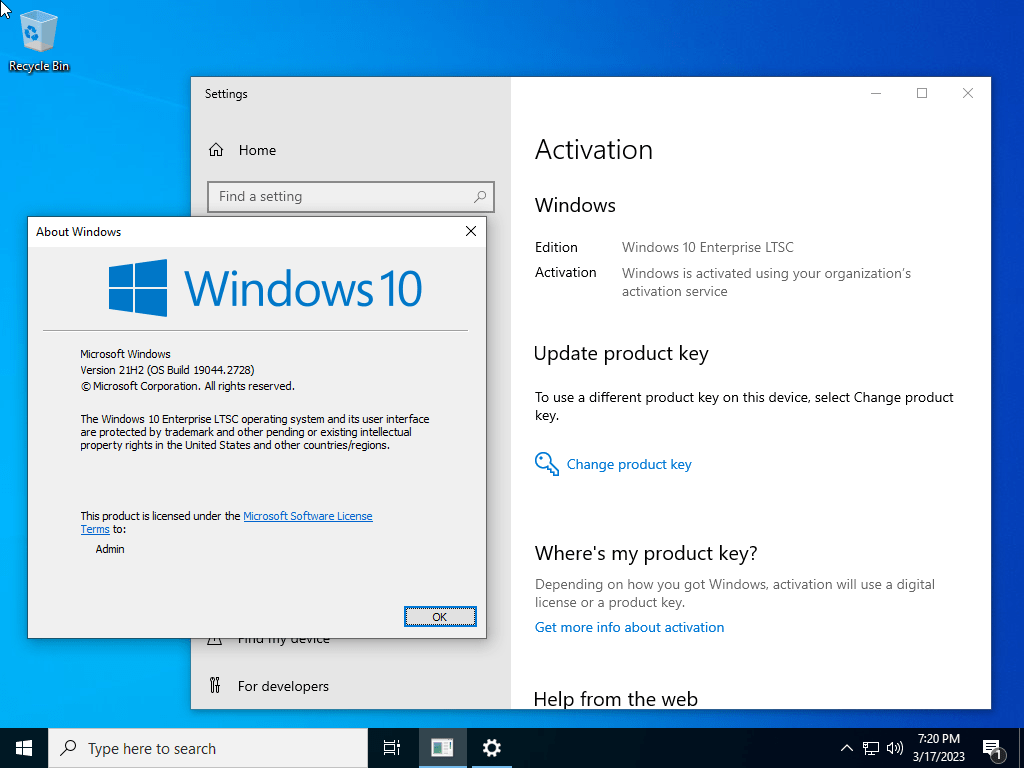
Task: Click the Settings gear icon on the taskbar
Action: tap(490, 747)
